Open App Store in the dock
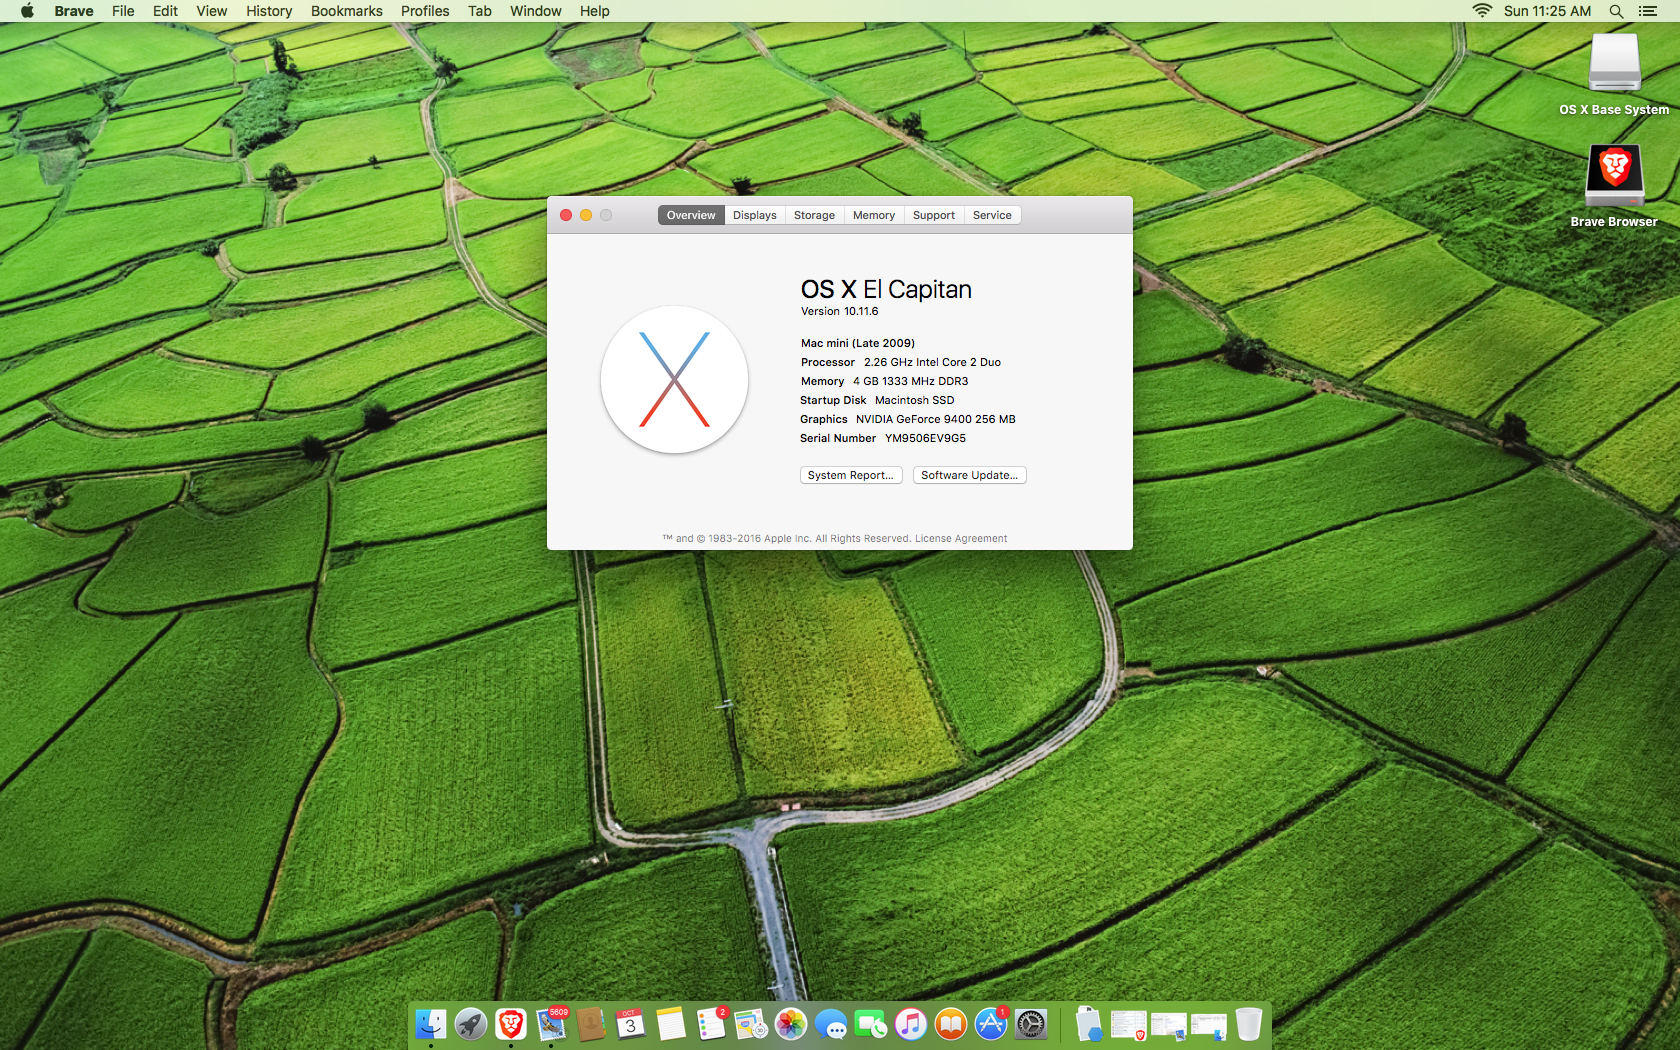 pos(990,1024)
